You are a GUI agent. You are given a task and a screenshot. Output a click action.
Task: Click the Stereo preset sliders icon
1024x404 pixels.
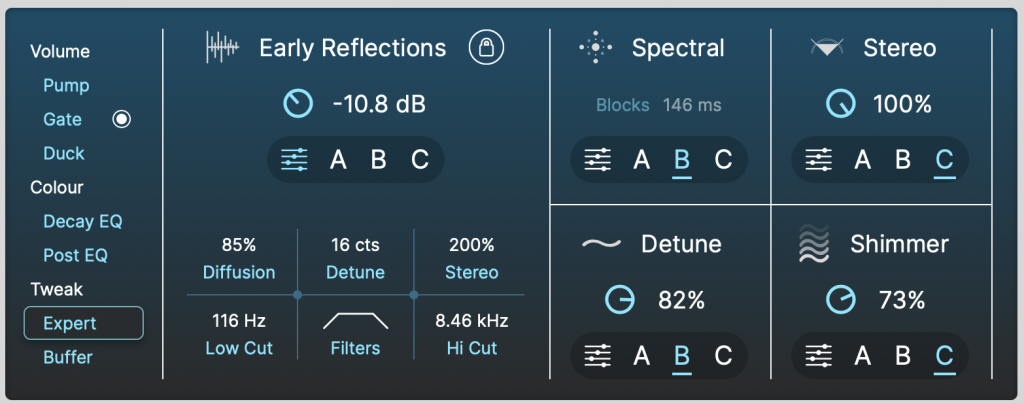[819, 159]
